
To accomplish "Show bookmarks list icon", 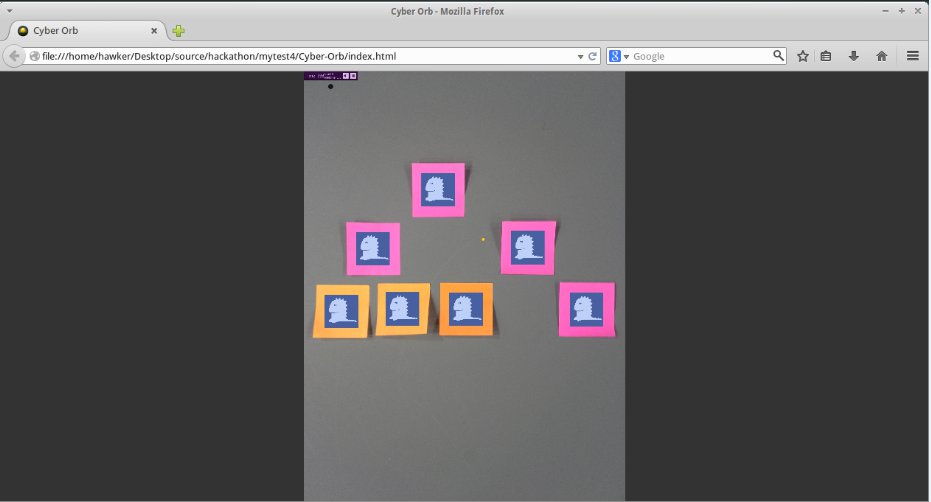I will (826, 56).
